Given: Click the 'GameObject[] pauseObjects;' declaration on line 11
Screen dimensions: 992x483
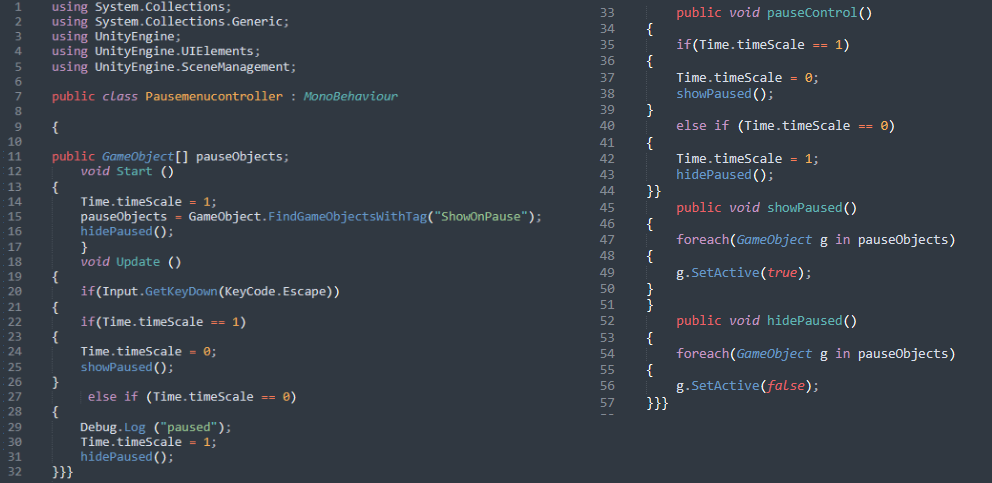Looking at the screenshot, I should [x=195, y=156].
